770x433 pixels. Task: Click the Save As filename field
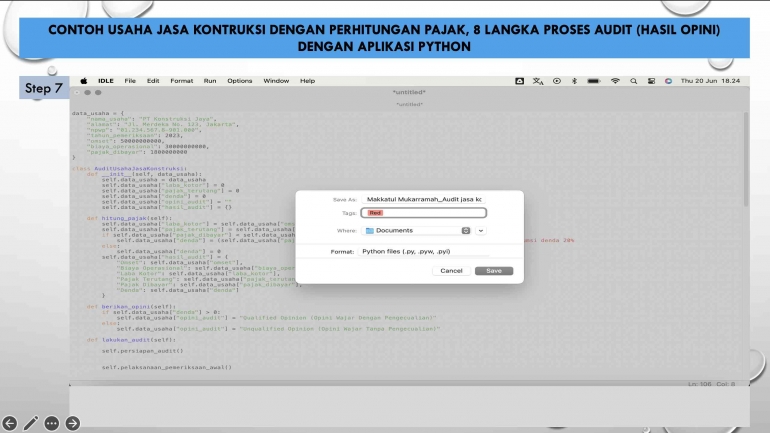(x=424, y=199)
